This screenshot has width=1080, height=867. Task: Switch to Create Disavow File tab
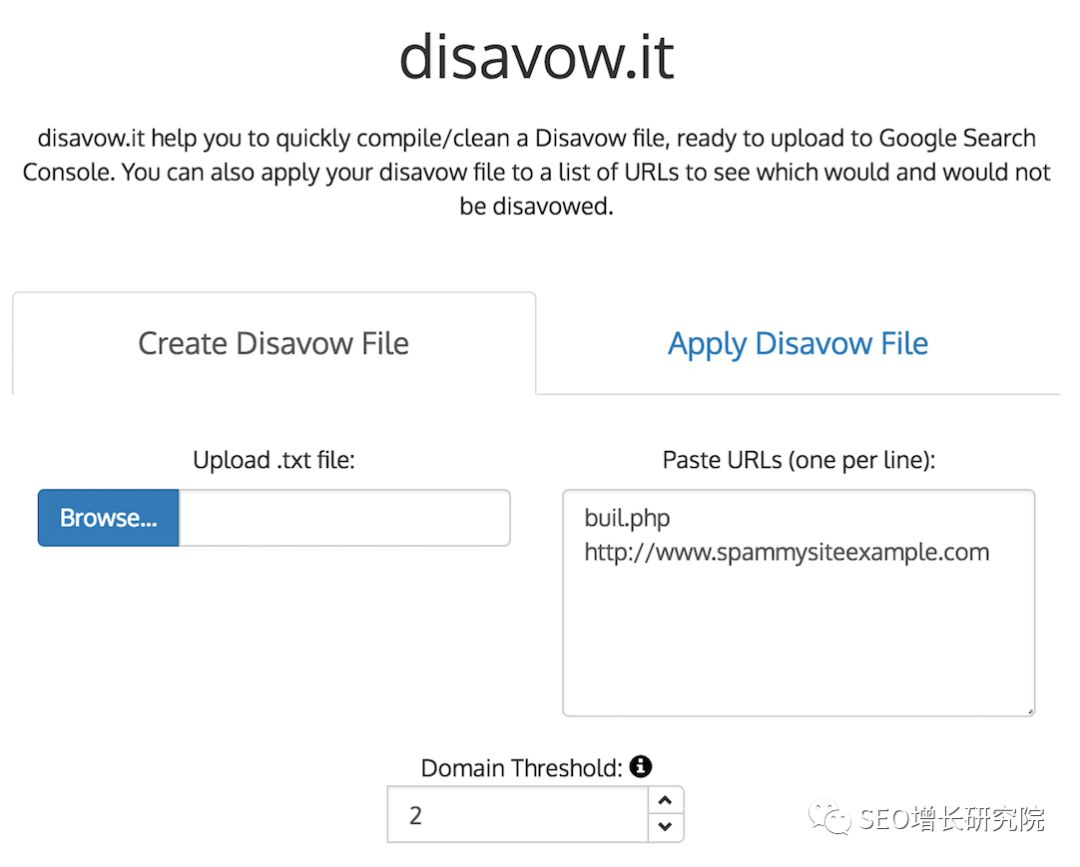(273, 343)
